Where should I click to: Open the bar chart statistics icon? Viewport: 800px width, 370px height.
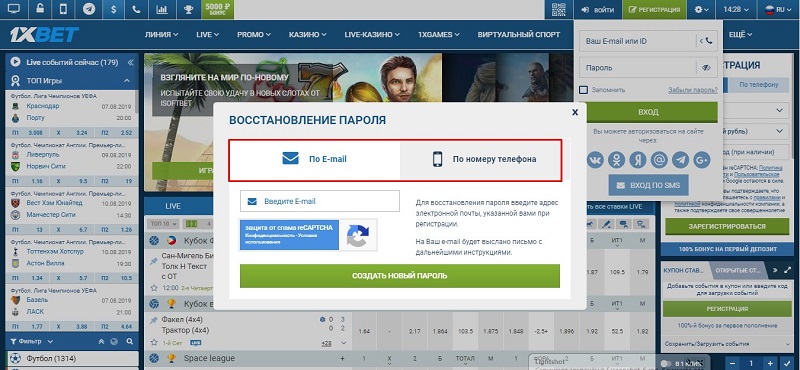[x=162, y=9]
